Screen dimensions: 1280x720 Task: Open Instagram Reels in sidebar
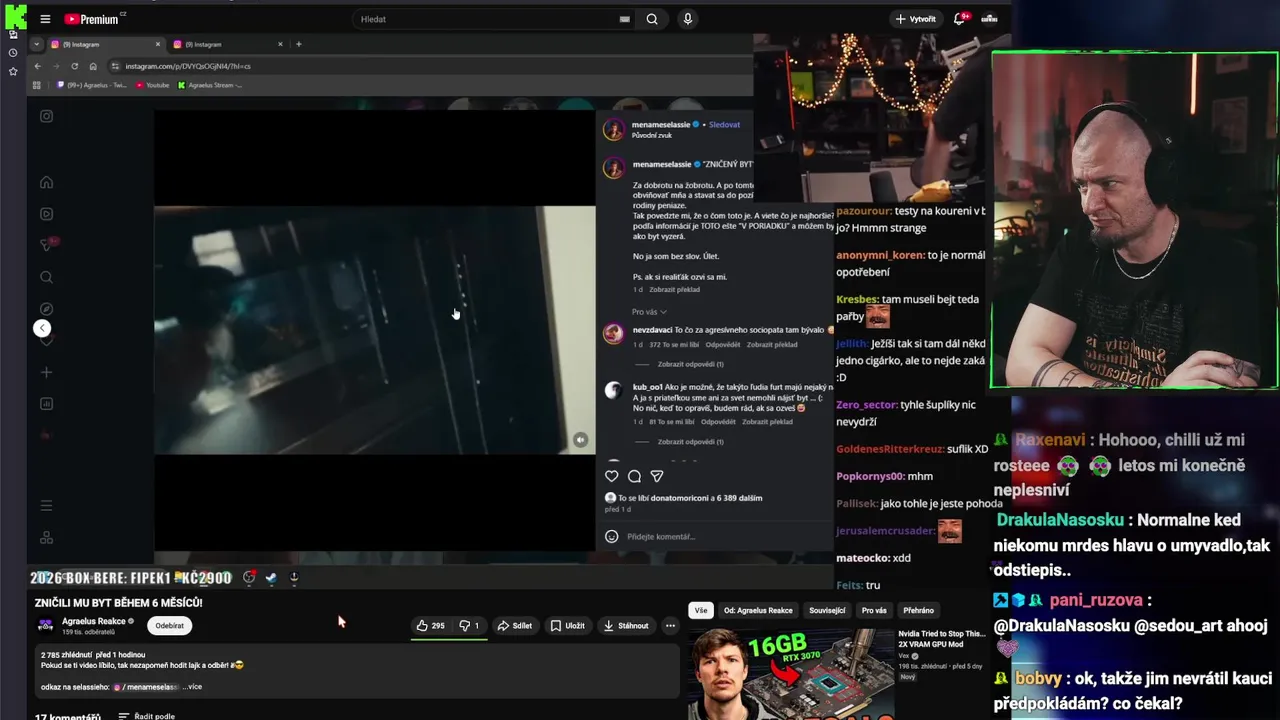46,214
